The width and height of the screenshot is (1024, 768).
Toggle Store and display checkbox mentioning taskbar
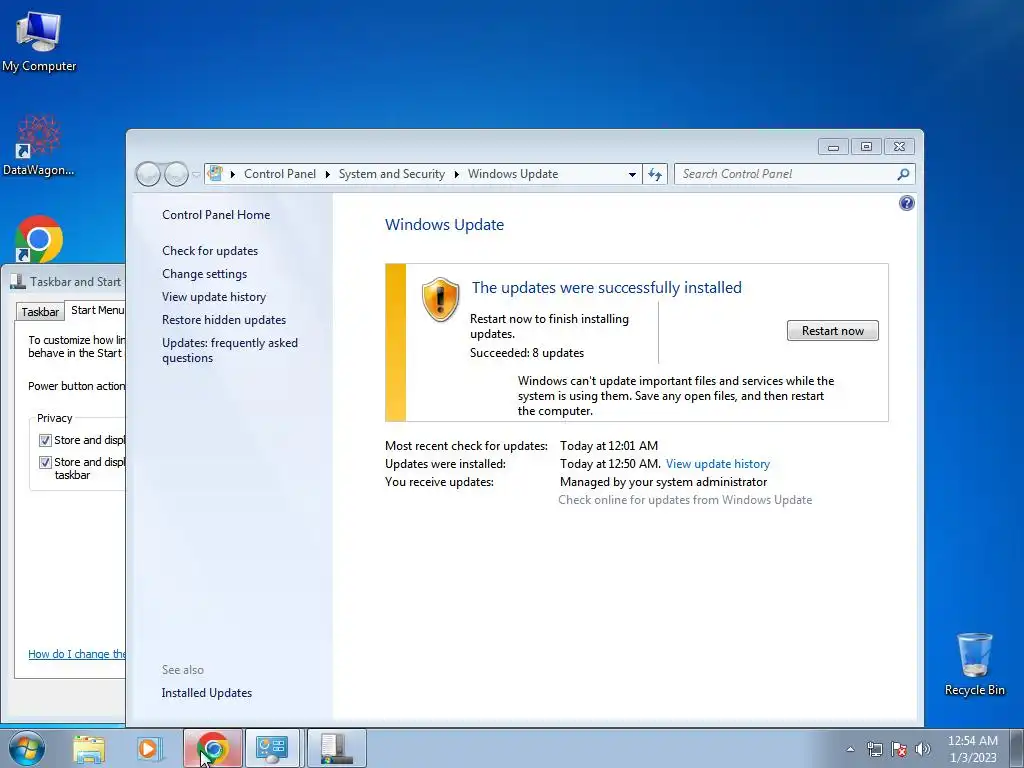click(x=45, y=462)
